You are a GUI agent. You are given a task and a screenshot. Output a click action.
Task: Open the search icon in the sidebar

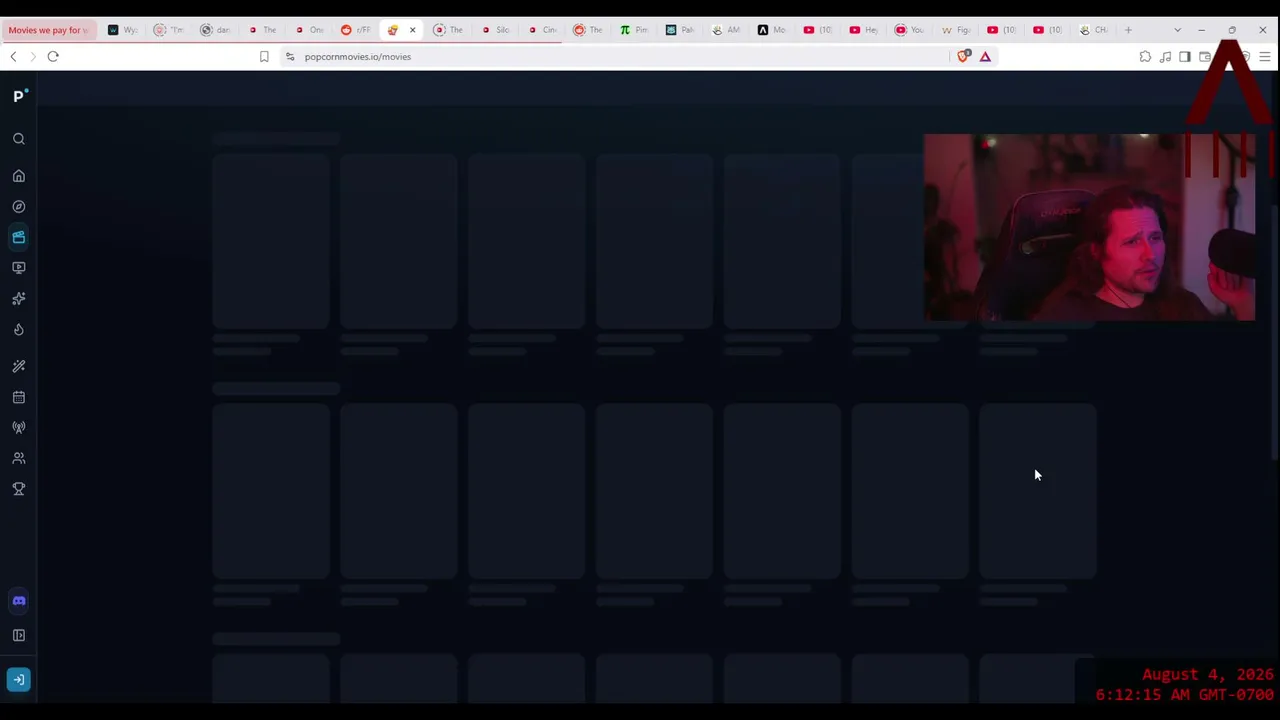pos(19,139)
